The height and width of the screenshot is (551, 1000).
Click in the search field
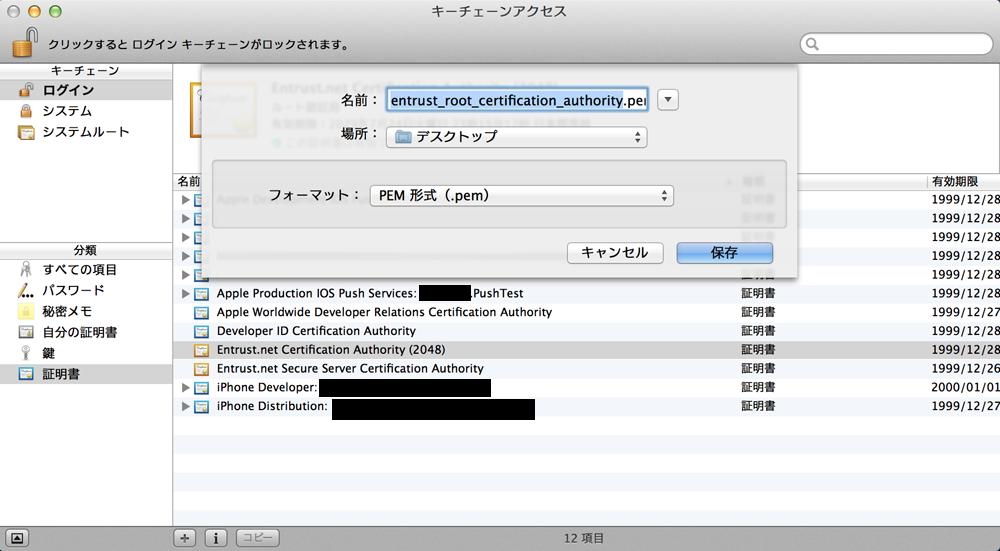point(896,43)
